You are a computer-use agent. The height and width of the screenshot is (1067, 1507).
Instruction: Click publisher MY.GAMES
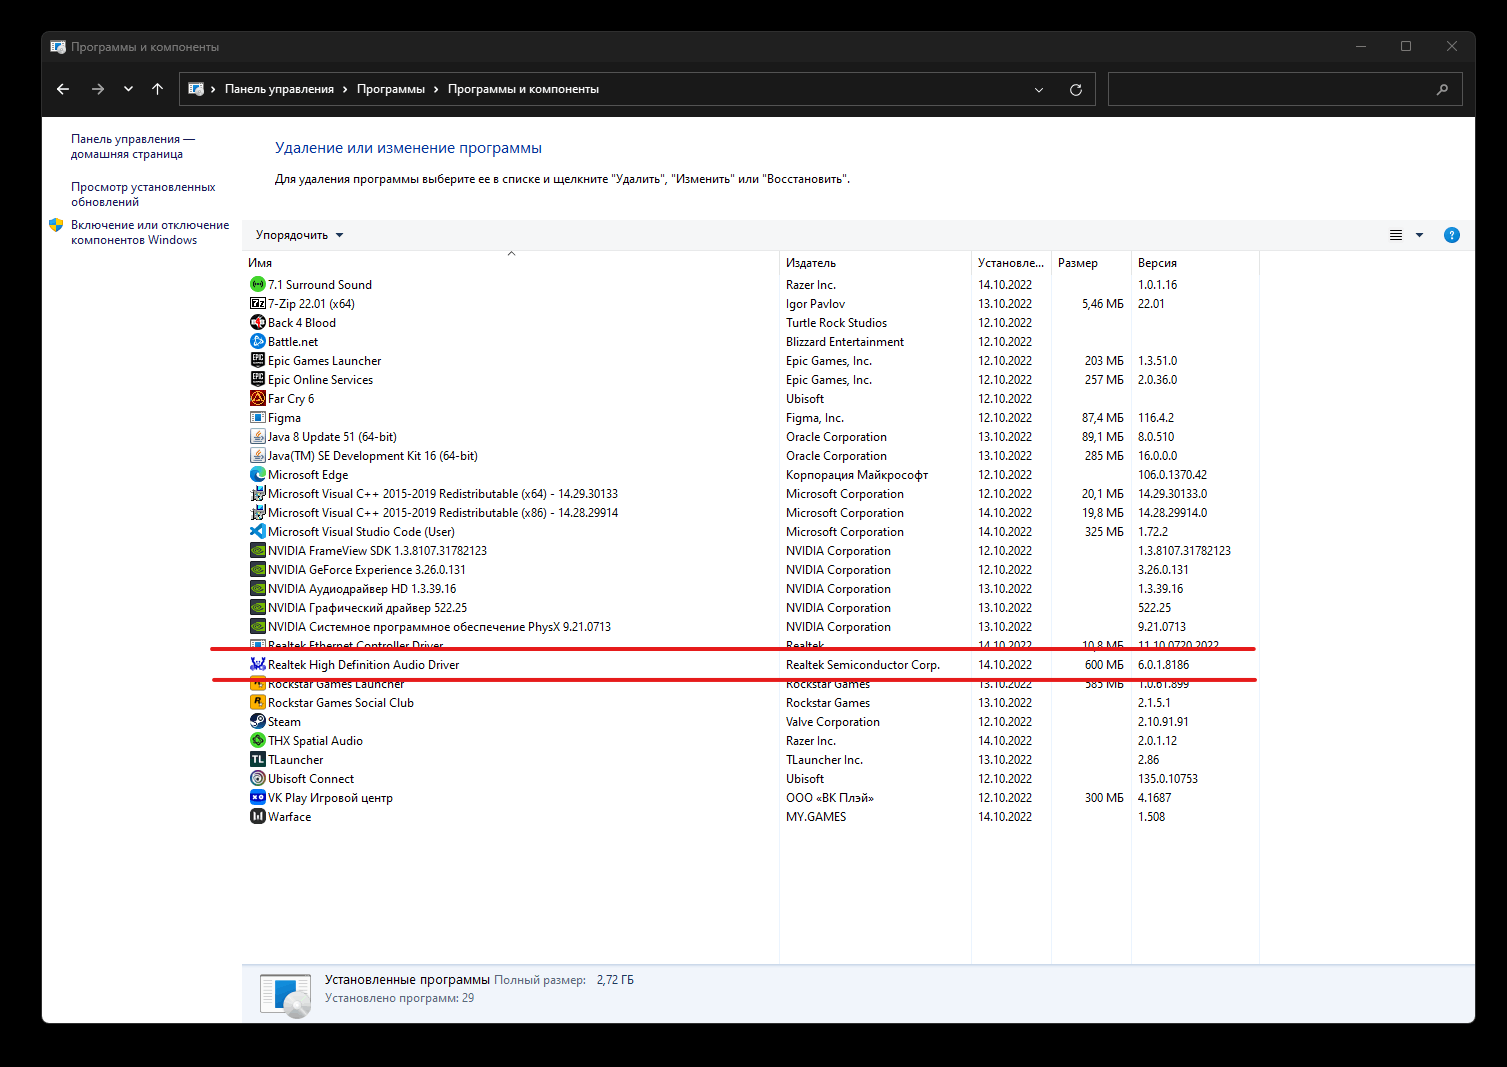816,817
